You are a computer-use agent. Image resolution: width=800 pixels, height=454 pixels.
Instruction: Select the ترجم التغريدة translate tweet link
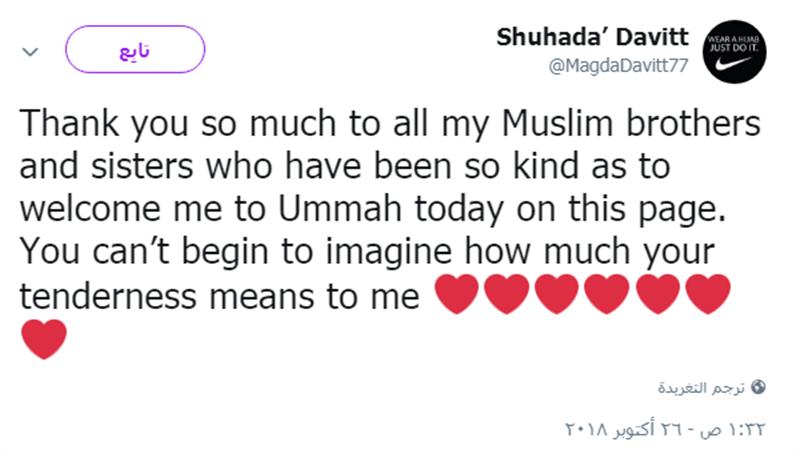click(702, 388)
